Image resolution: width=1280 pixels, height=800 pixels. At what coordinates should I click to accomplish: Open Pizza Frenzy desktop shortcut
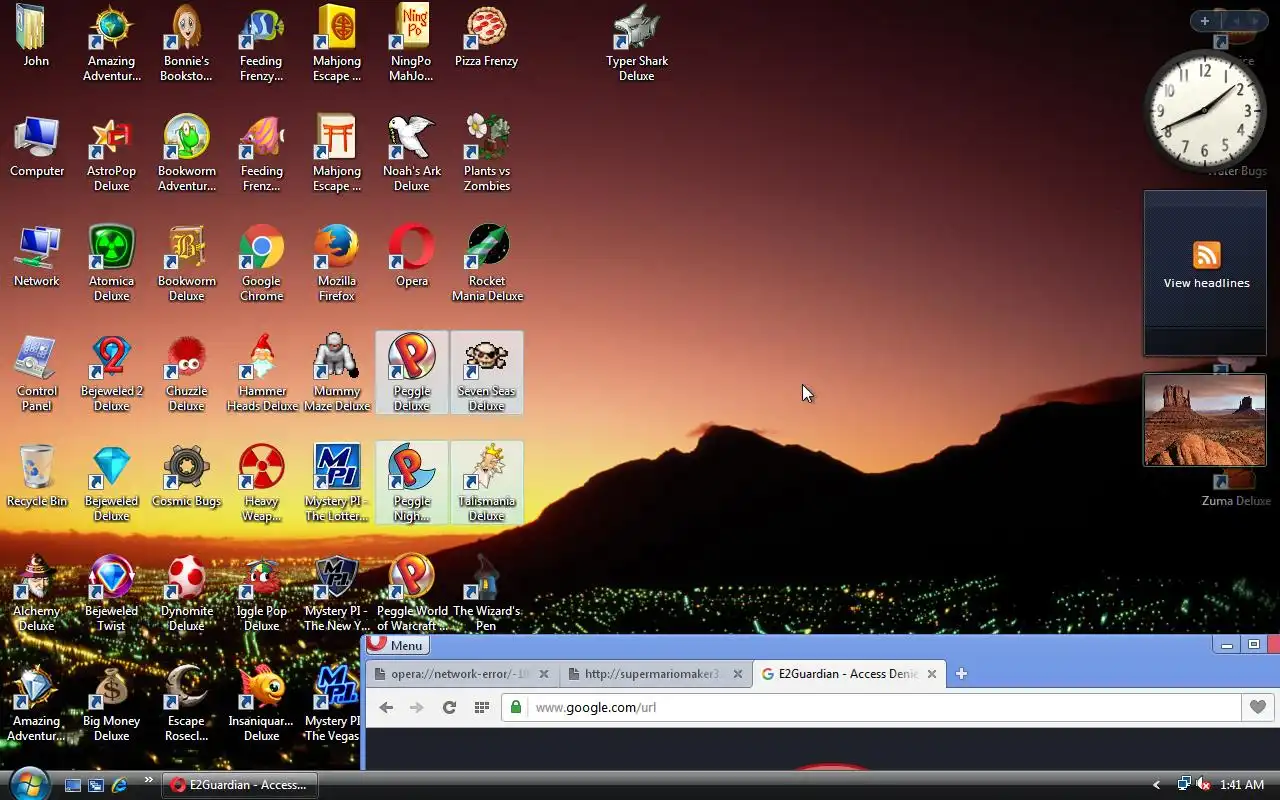point(486,36)
